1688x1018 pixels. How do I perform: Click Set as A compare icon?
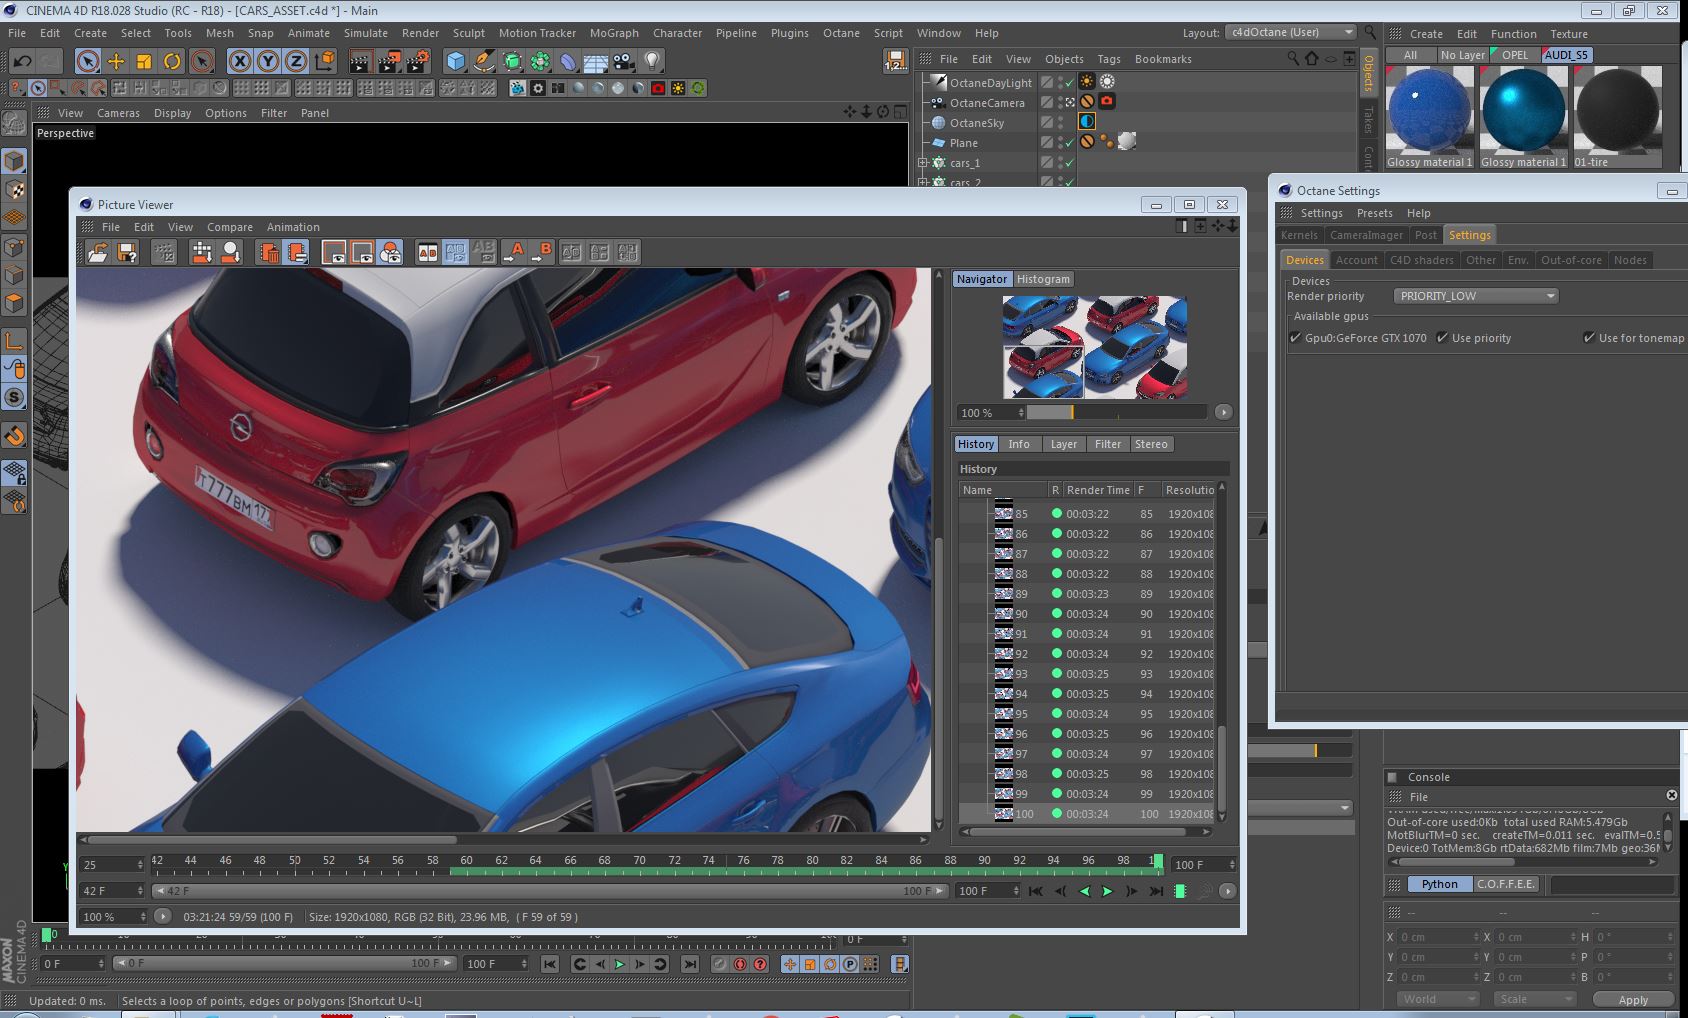tap(516, 253)
